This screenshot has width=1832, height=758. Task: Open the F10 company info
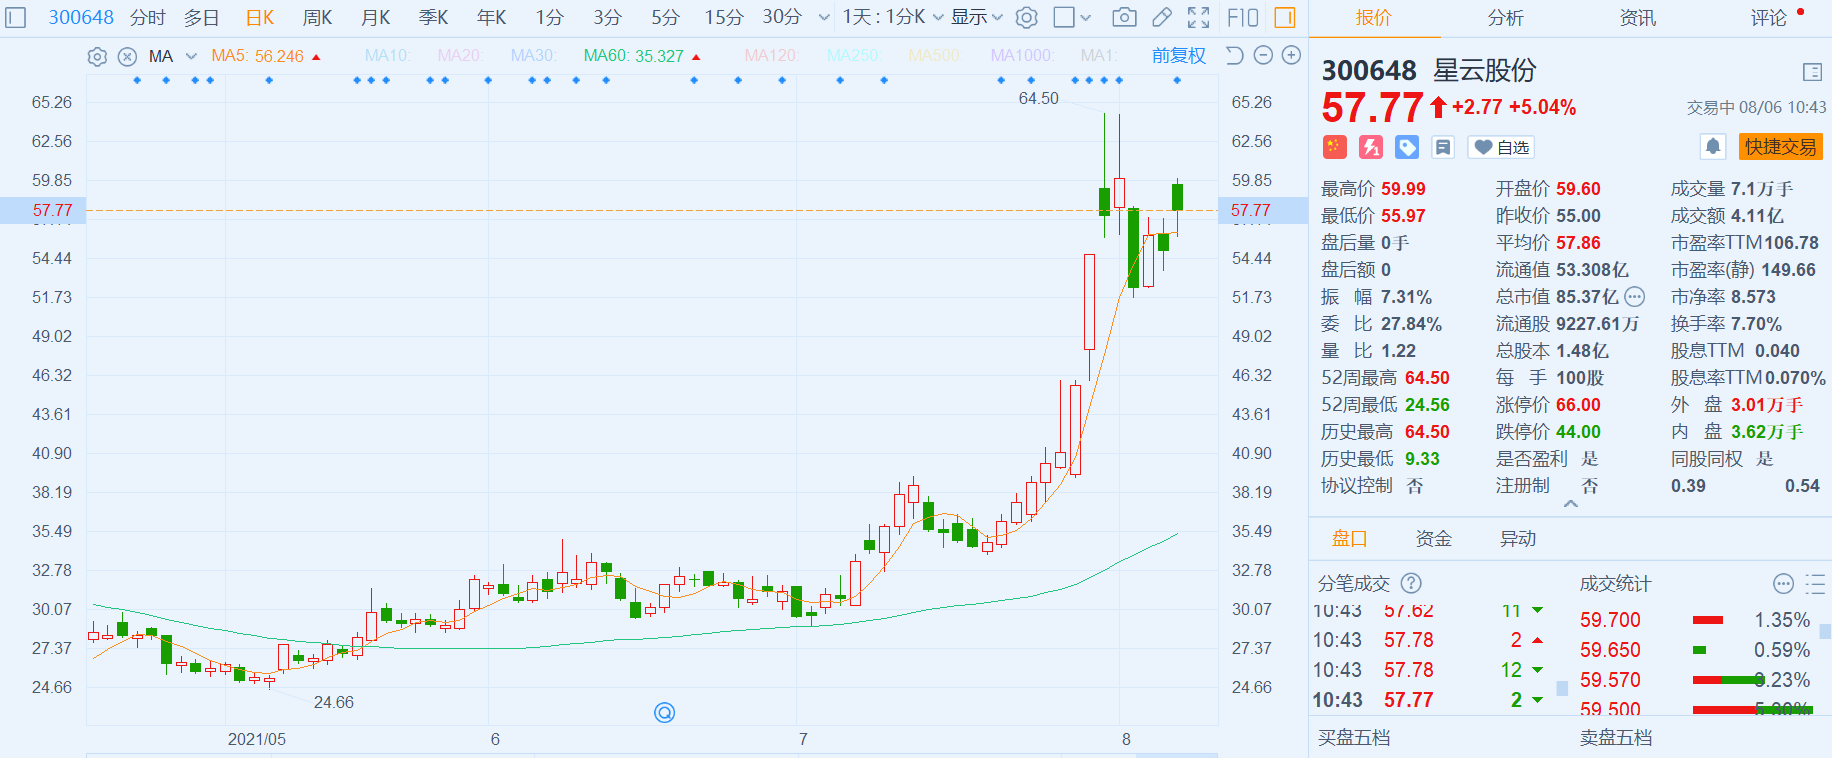click(1242, 18)
